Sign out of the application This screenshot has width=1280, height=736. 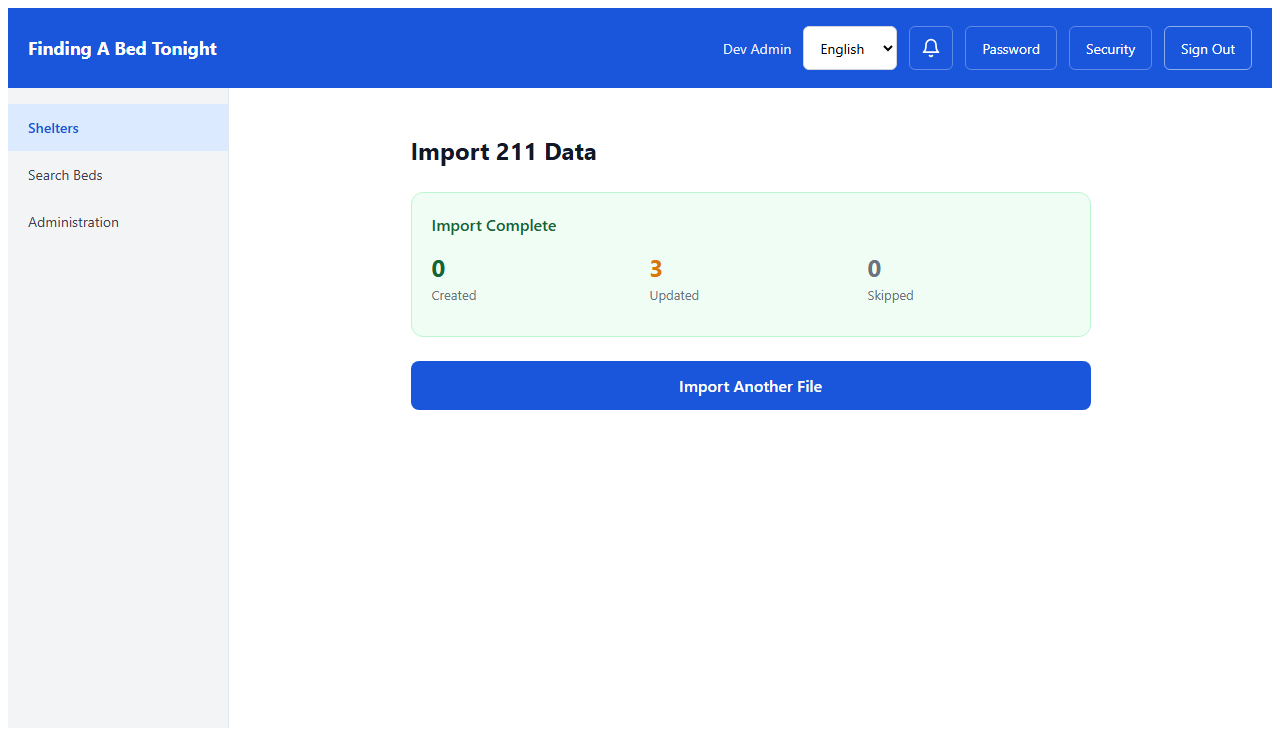pos(1207,47)
